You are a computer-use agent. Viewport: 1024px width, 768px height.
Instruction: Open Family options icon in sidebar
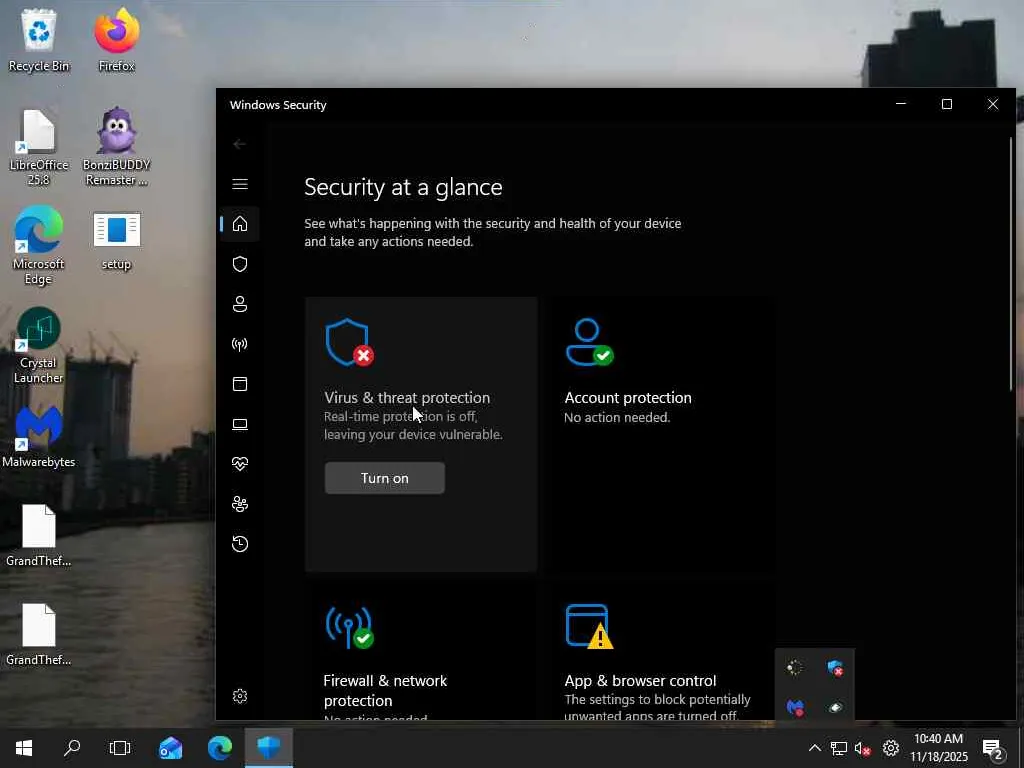[240, 504]
